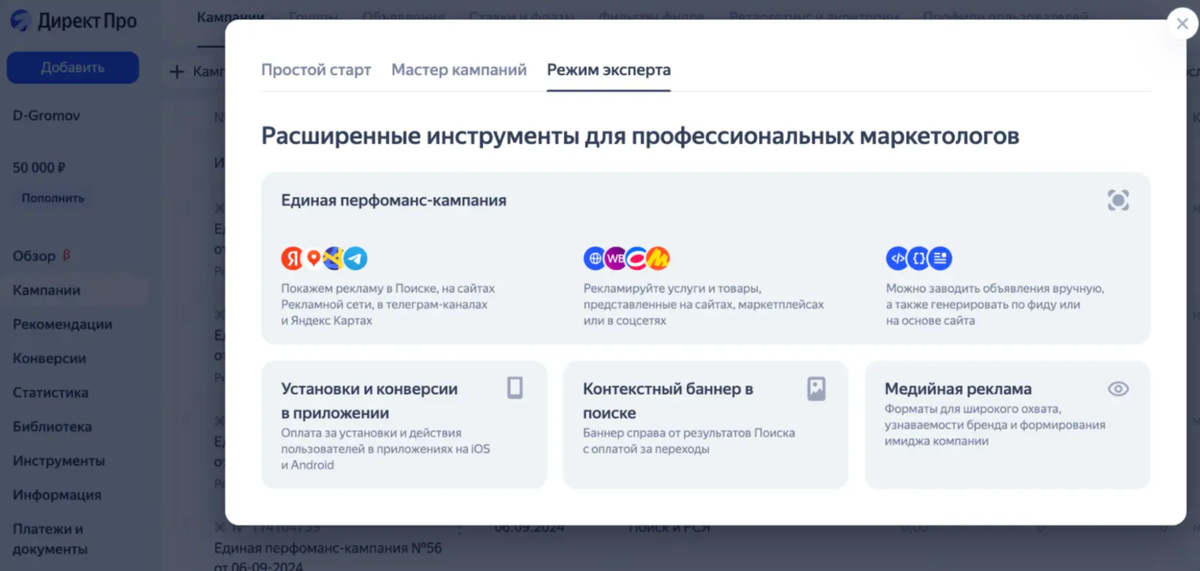
Task: Click the yellow M marketplace icon
Action: [x=658, y=258]
